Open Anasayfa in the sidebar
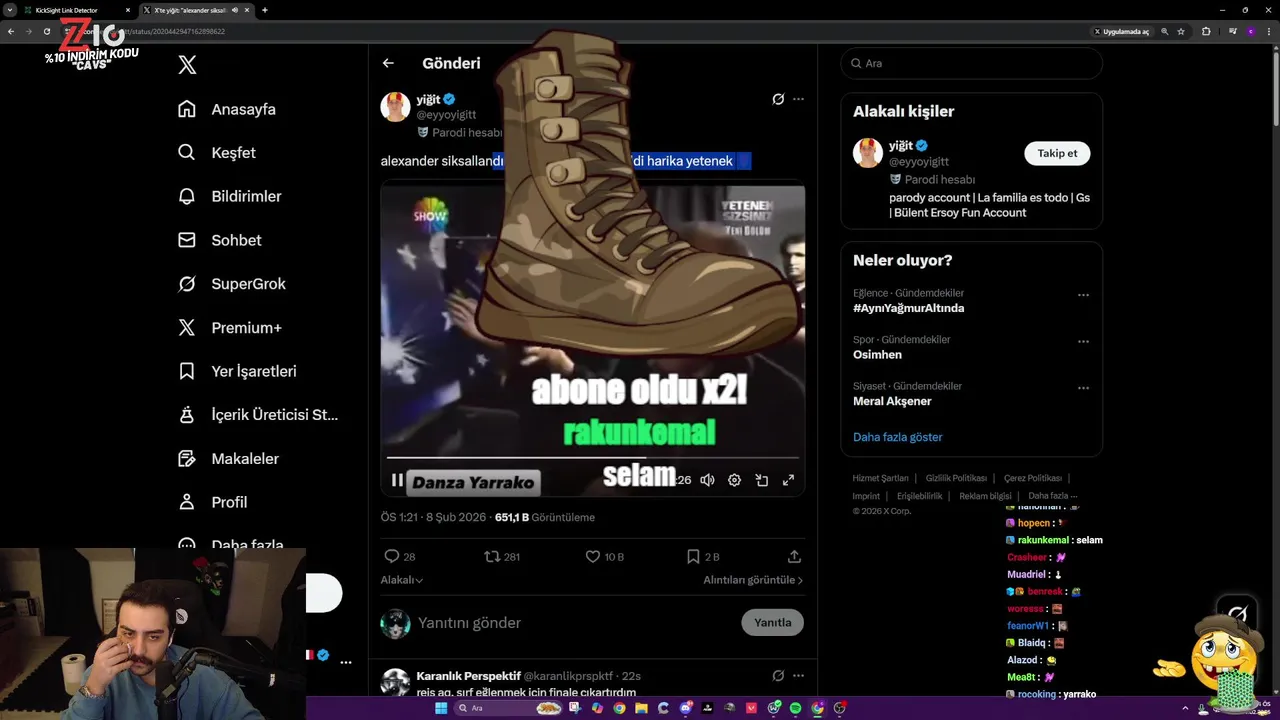Screen dimensions: 1280x720 (227, 109)
